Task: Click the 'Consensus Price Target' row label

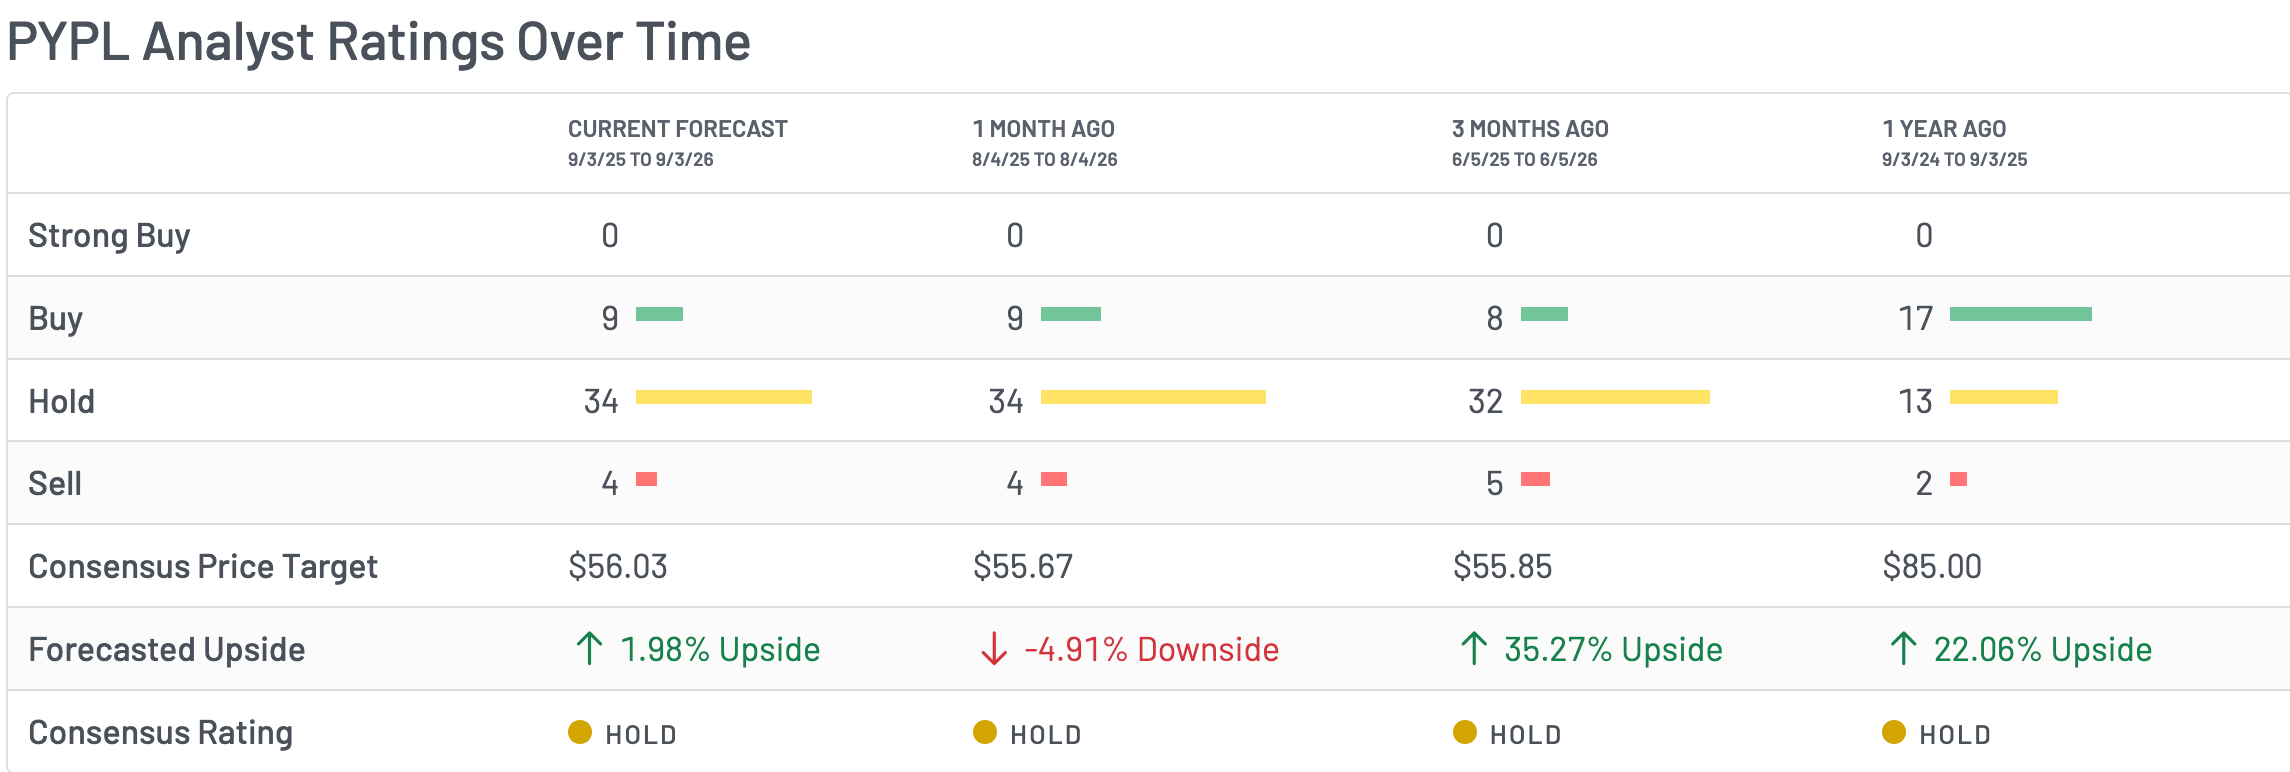Action: coord(203,567)
